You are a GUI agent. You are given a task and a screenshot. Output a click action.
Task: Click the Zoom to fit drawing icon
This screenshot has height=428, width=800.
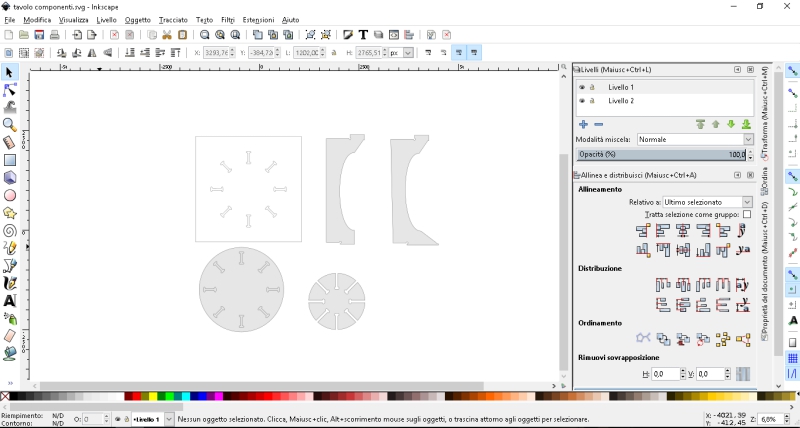(220, 35)
